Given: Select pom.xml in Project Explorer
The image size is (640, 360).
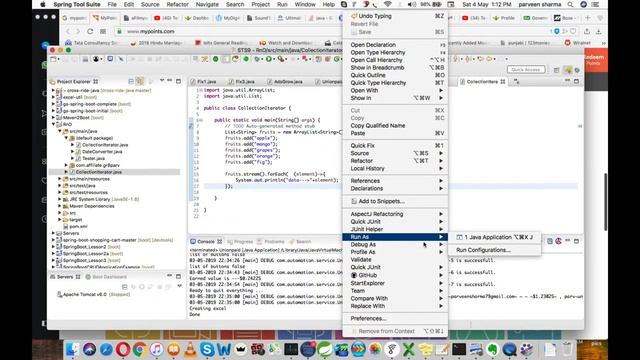Looking at the screenshot, I should tap(78, 226).
